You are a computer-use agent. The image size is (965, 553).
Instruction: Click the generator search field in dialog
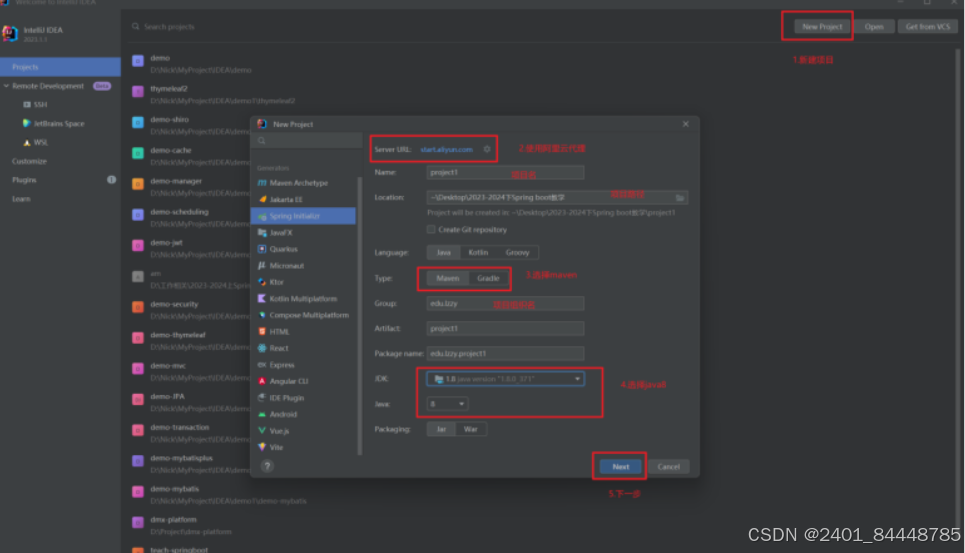pyautogui.click(x=307, y=140)
